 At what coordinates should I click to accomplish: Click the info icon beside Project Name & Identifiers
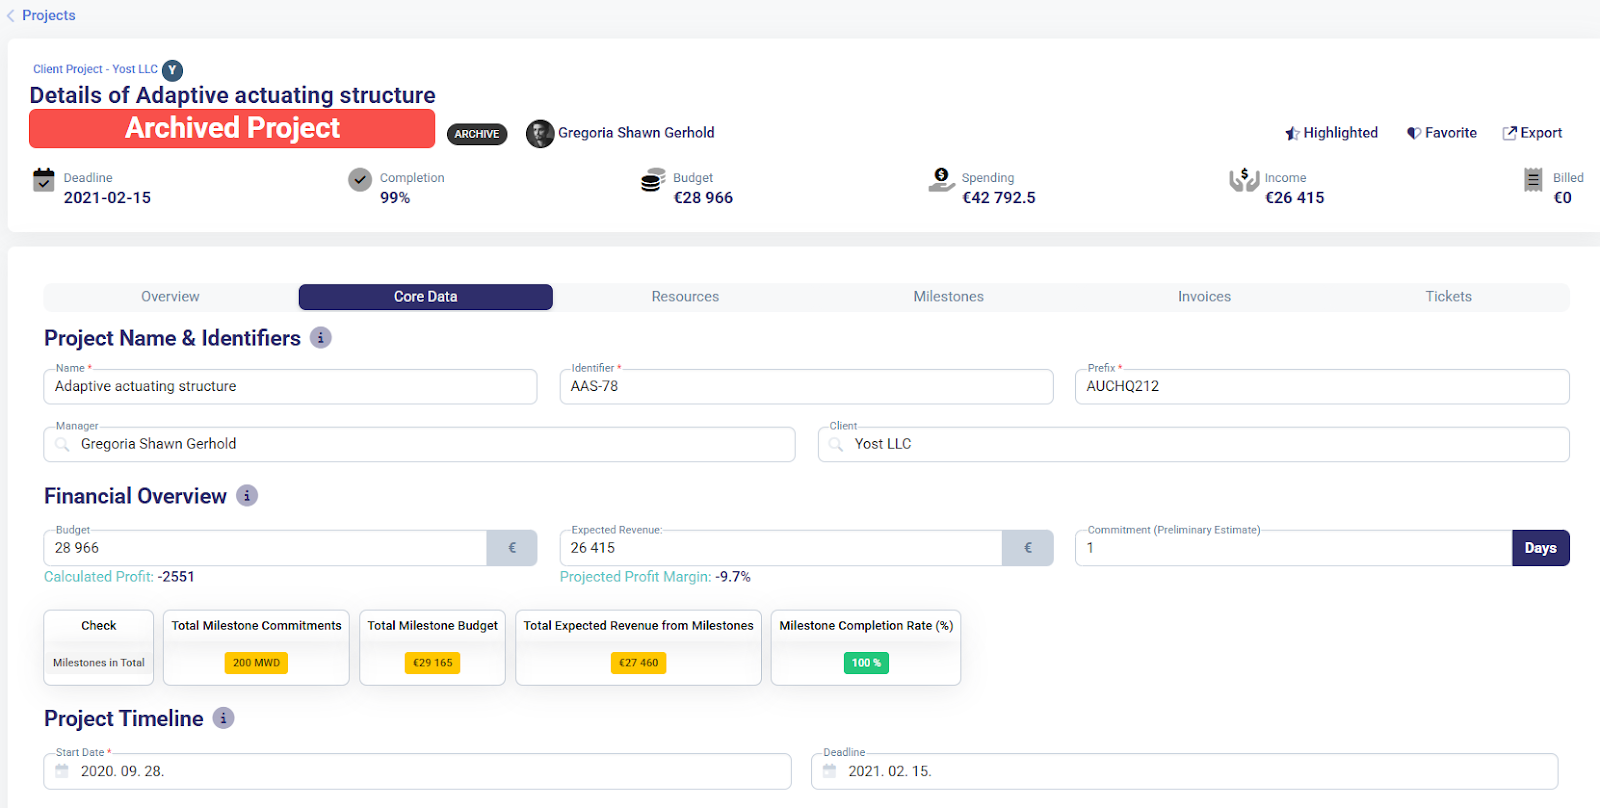pos(320,338)
